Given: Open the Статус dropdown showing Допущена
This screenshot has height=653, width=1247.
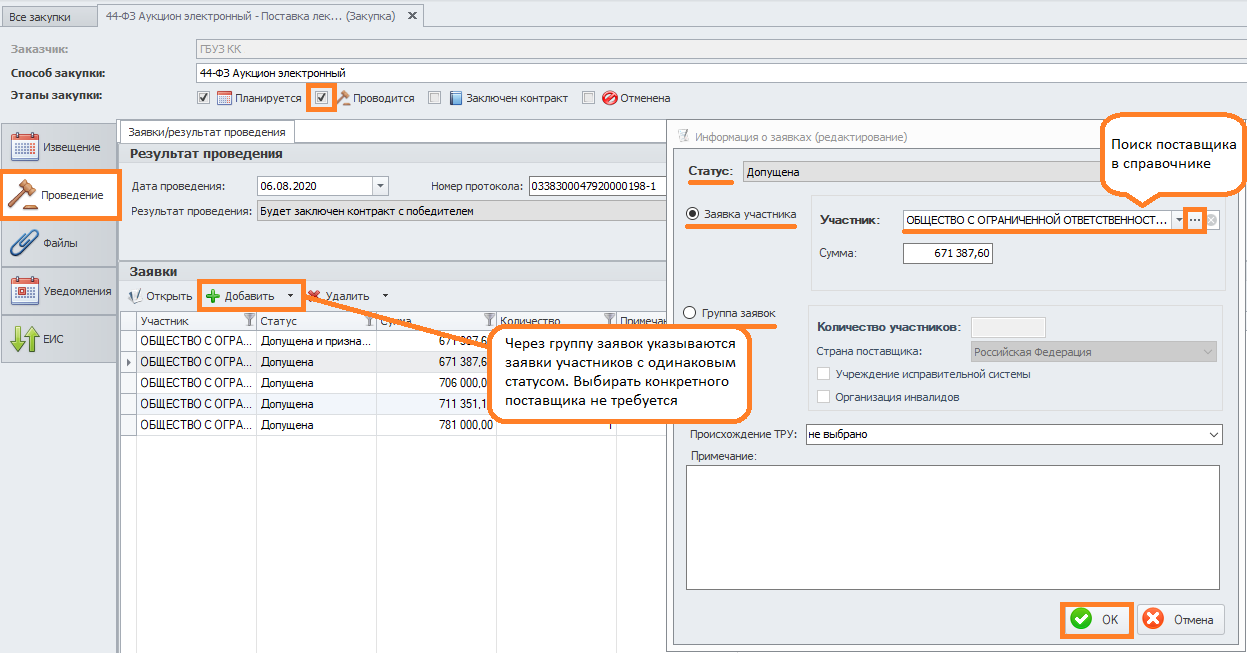Looking at the screenshot, I should pos(921,172).
